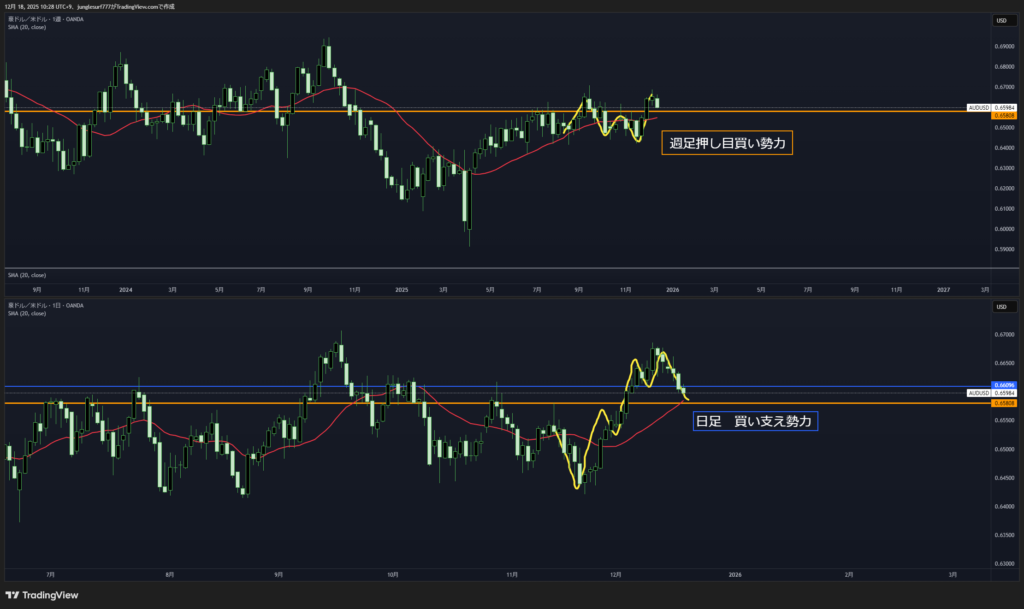This screenshot has width=1024, height=609.
Task: Select the 週足押し目買い勢力 text annotation
Action: click(x=727, y=144)
